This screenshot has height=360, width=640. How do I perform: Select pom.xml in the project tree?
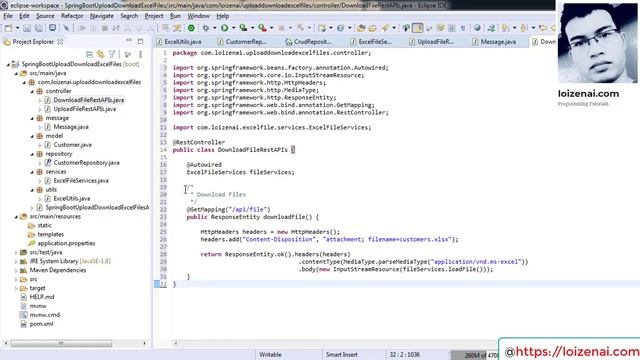[41, 324]
